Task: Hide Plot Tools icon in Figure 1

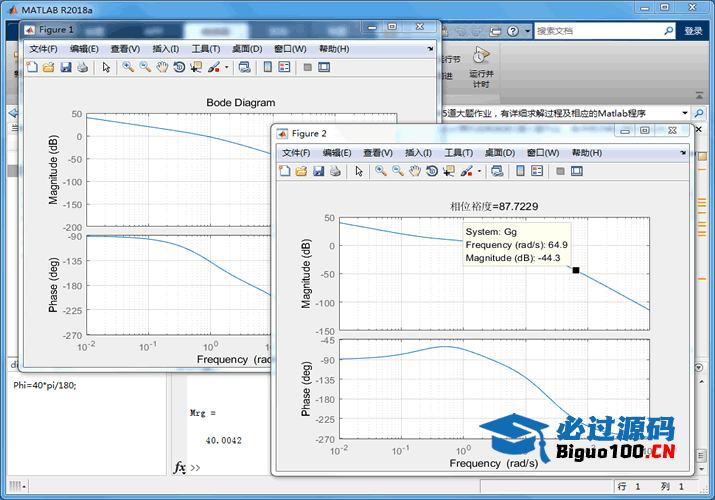Action: point(308,67)
